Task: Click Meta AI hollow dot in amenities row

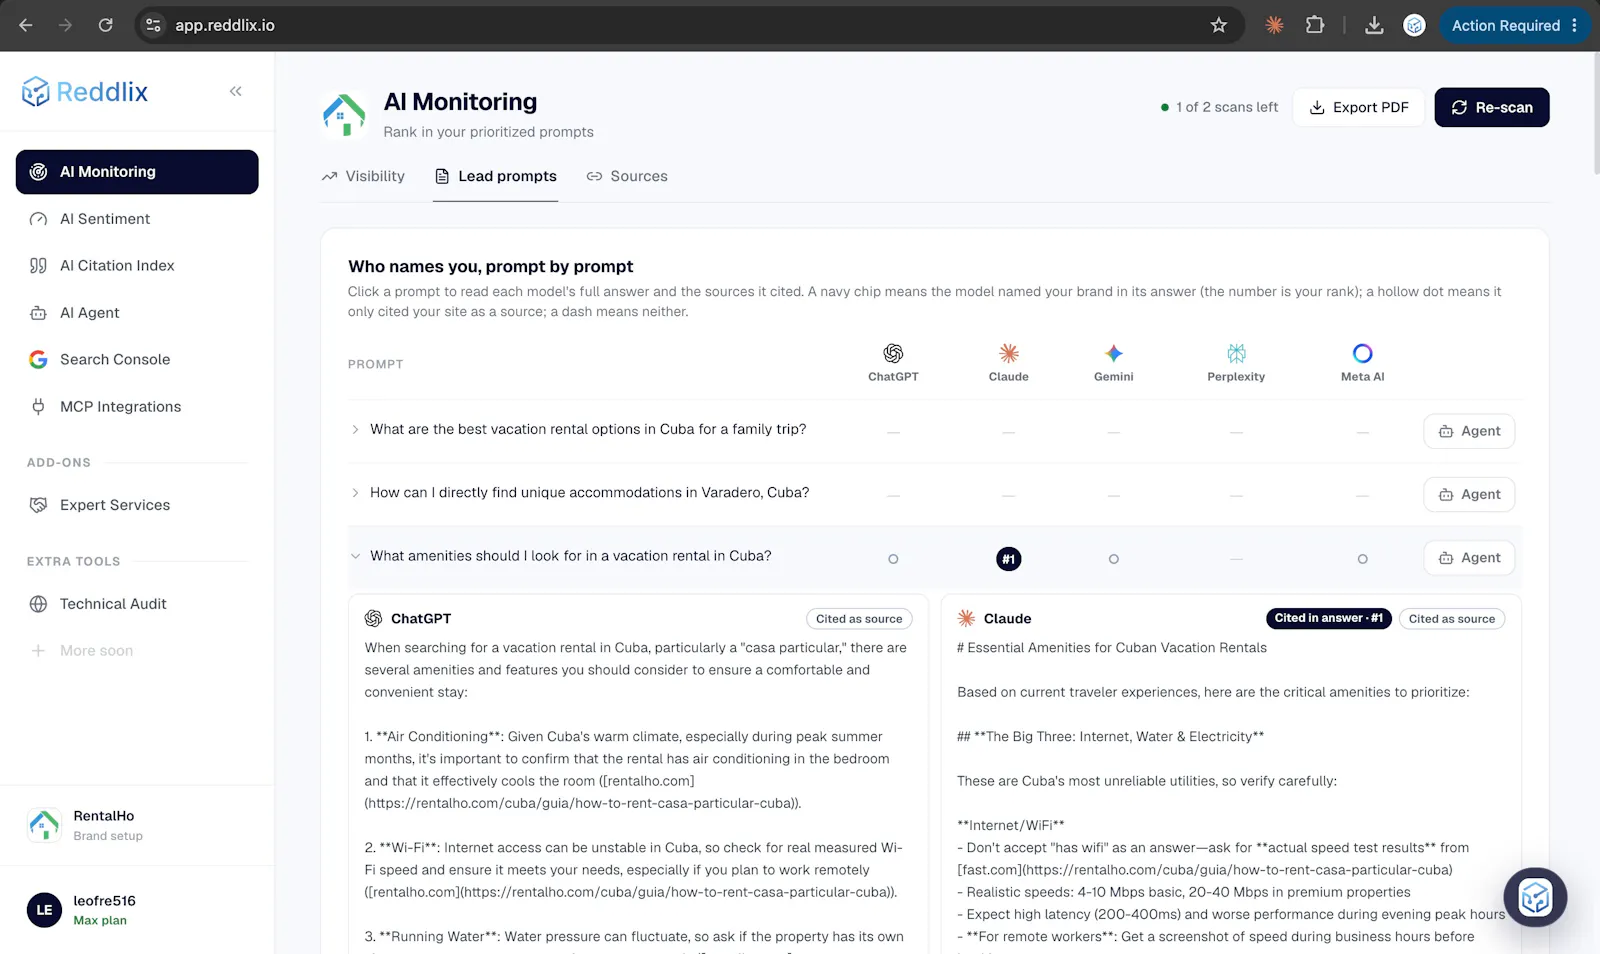Action: [x=1363, y=559]
